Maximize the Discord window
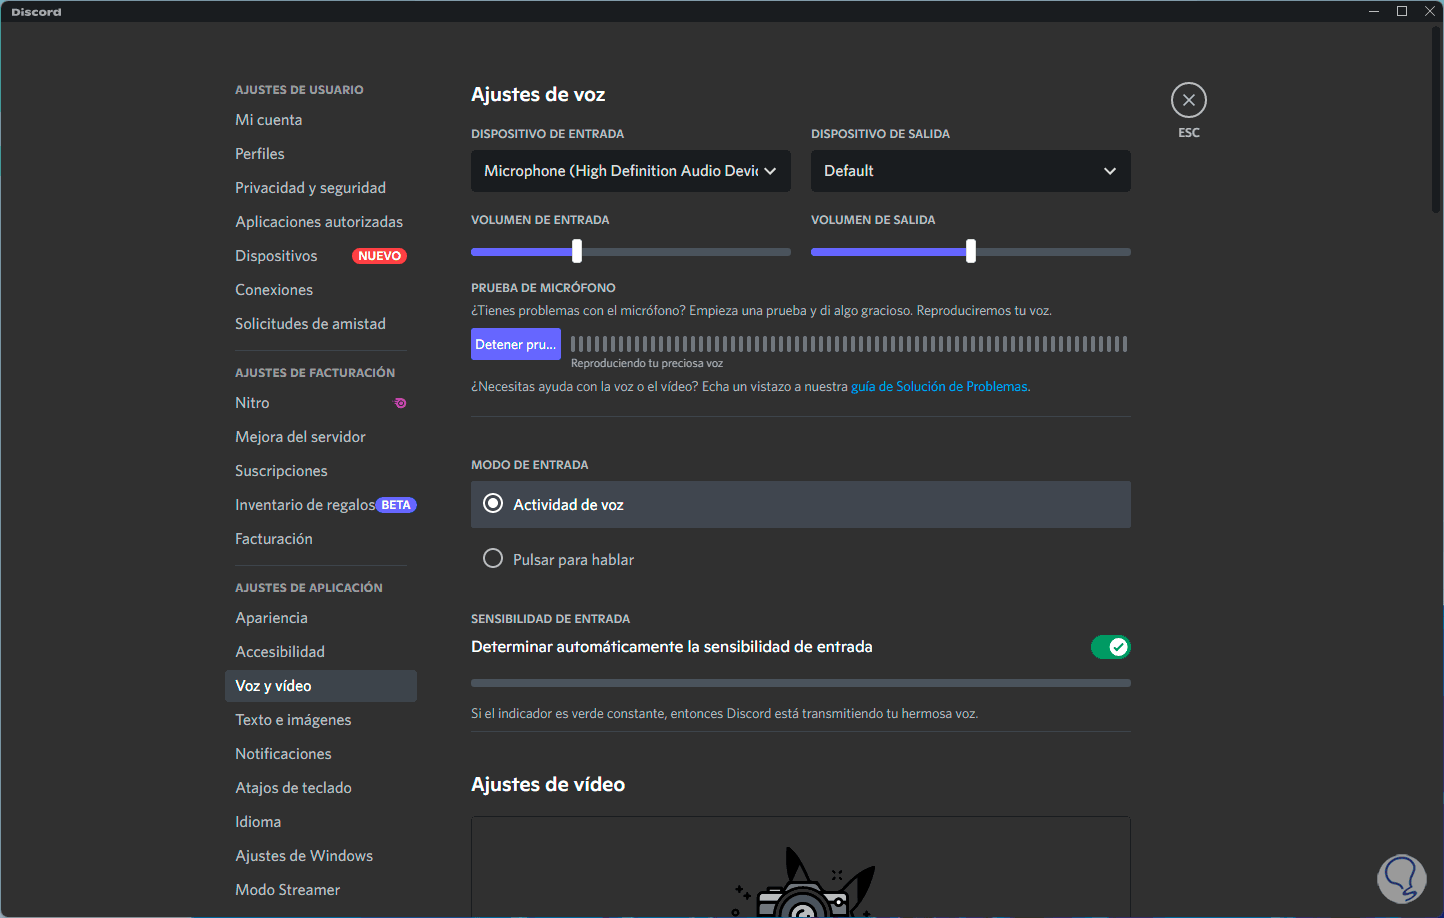Image resolution: width=1444 pixels, height=918 pixels. tap(1402, 11)
